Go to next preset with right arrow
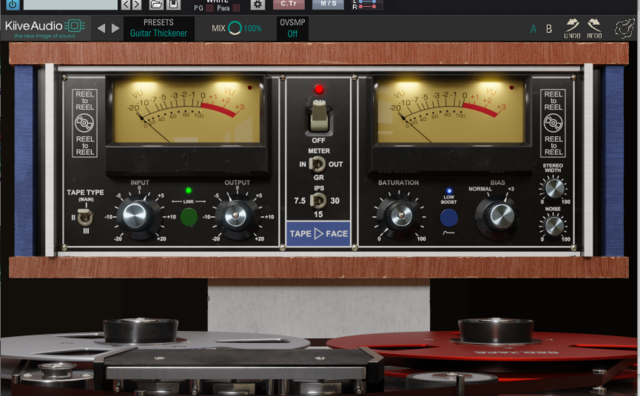Screen dimensions: 640x396 (x=116, y=28)
